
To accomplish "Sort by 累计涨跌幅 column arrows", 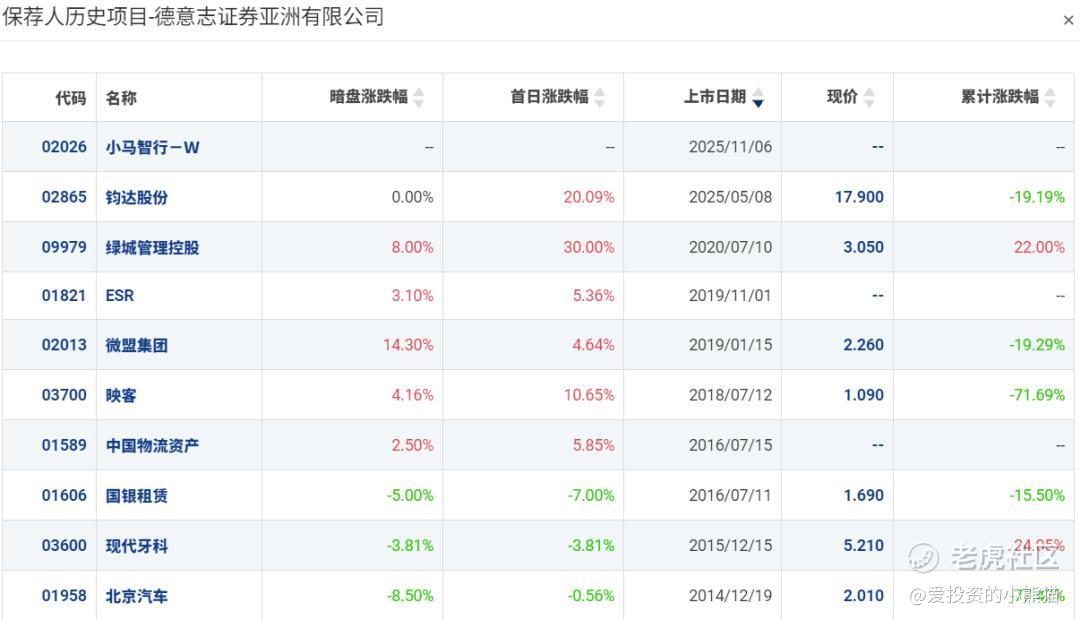I will click(x=1050, y=98).
